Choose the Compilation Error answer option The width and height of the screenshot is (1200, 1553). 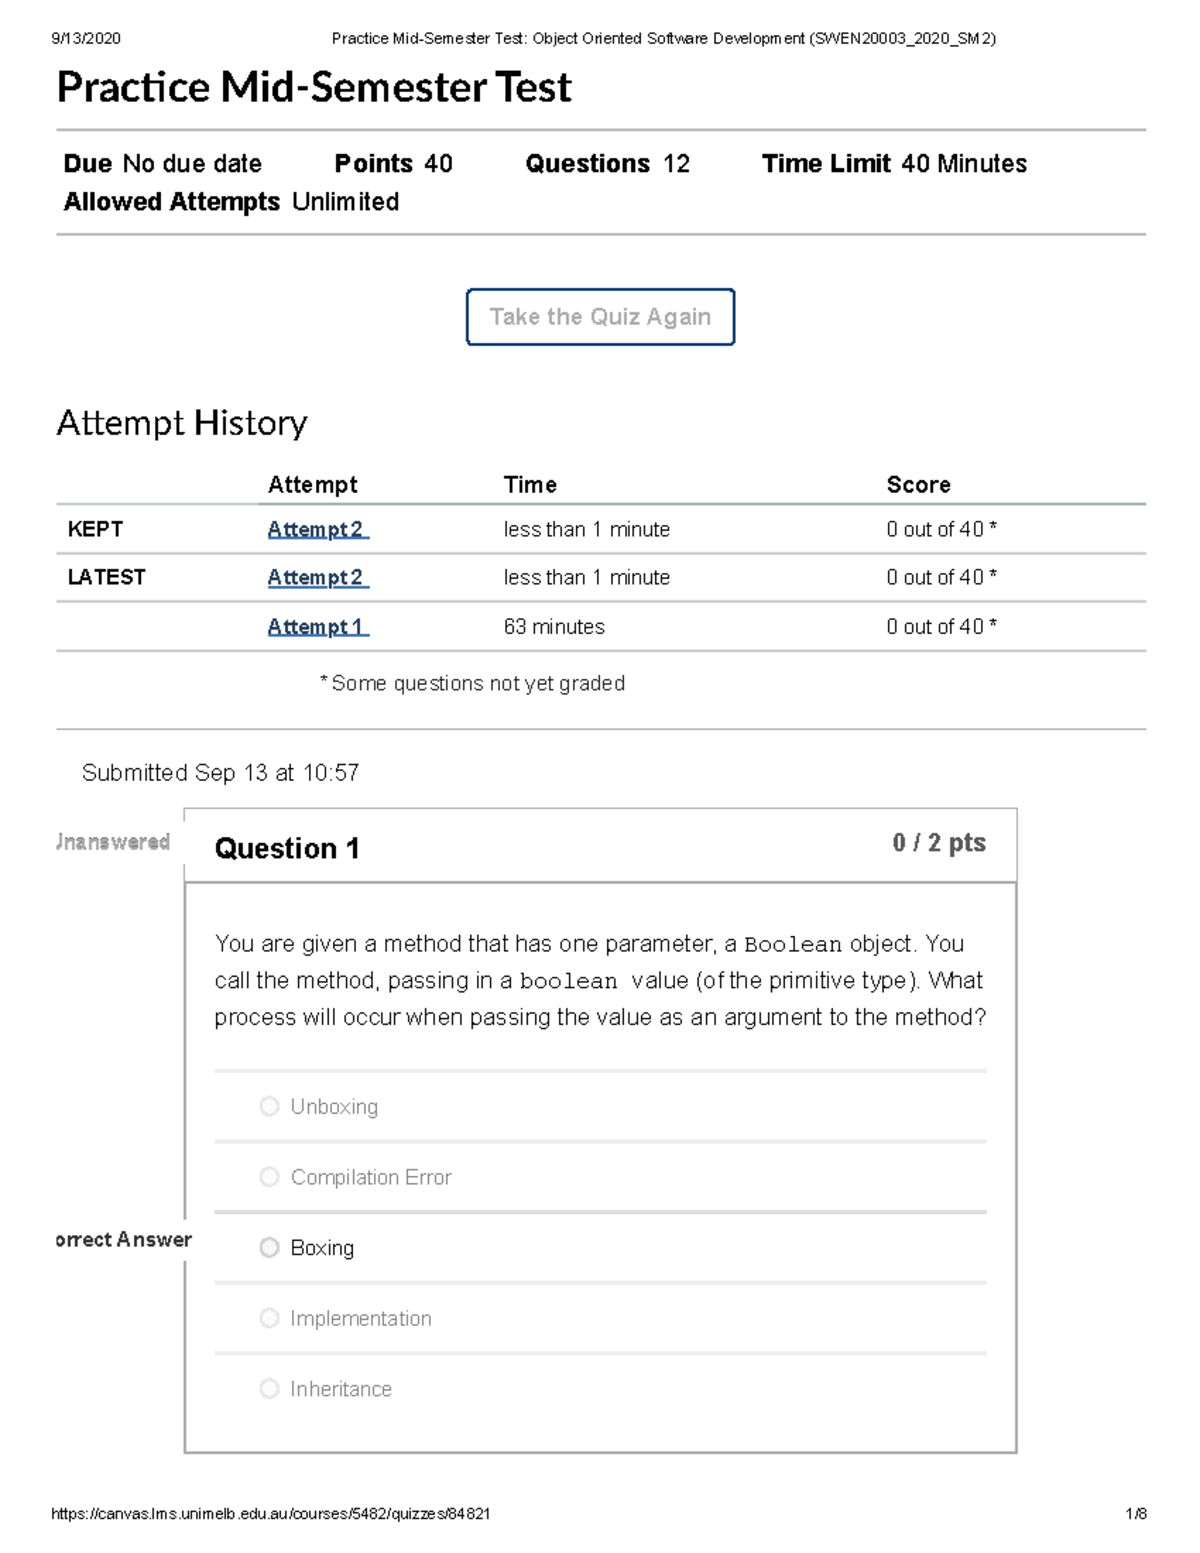[269, 1177]
